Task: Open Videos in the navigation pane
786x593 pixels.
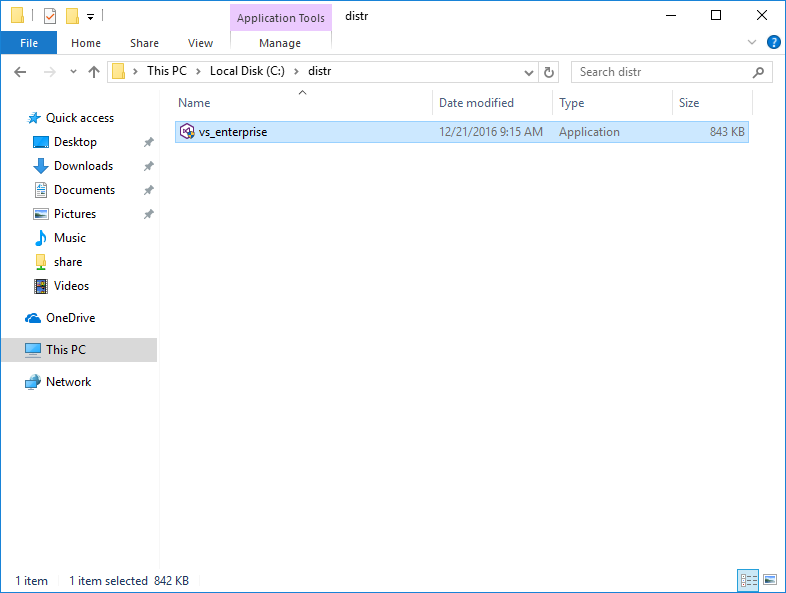Action: tap(71, 286)
